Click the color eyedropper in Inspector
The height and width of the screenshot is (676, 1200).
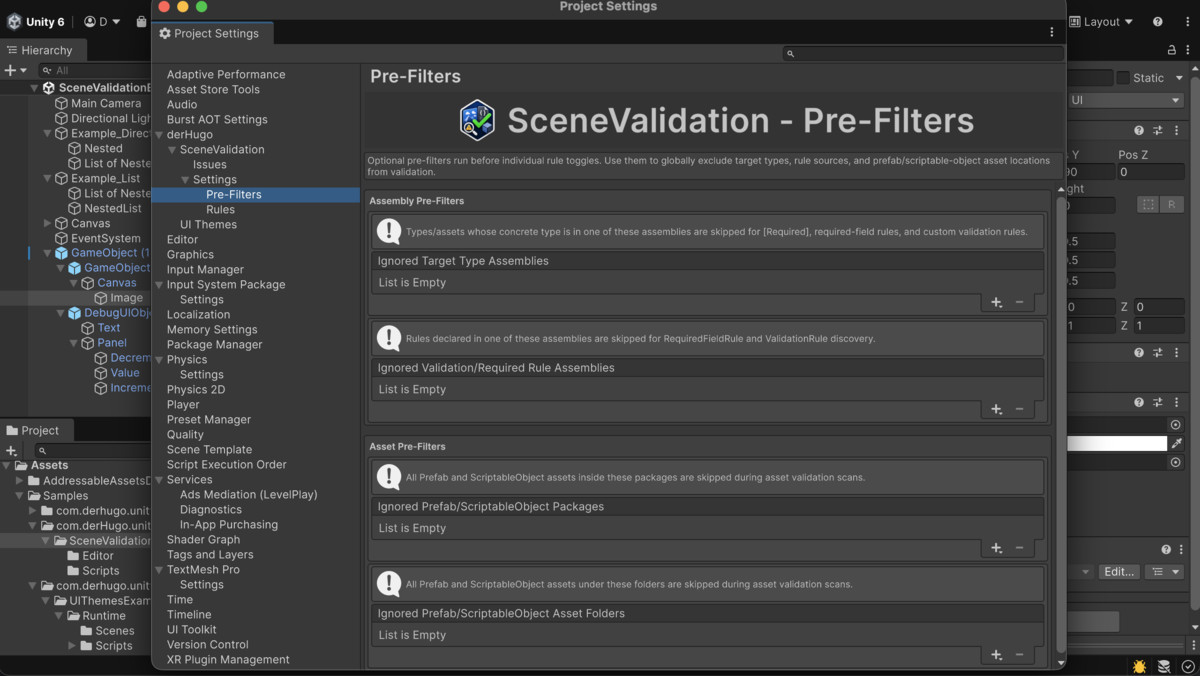(1177, 443)
